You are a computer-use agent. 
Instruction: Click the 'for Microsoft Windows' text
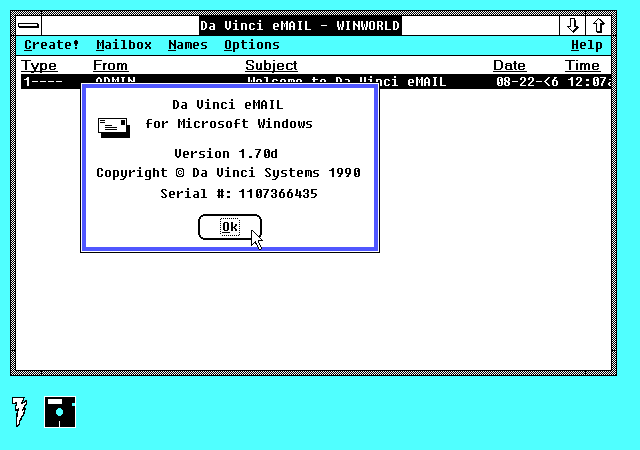[x=229, y=124]
